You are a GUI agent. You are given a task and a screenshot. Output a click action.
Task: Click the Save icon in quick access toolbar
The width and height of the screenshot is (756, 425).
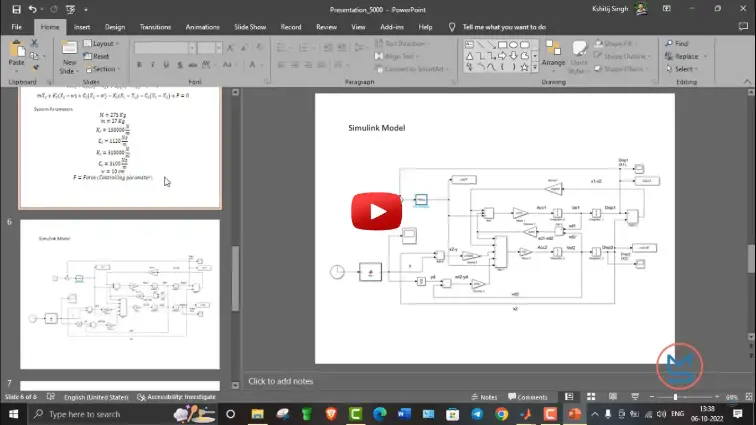coord(16,9)
